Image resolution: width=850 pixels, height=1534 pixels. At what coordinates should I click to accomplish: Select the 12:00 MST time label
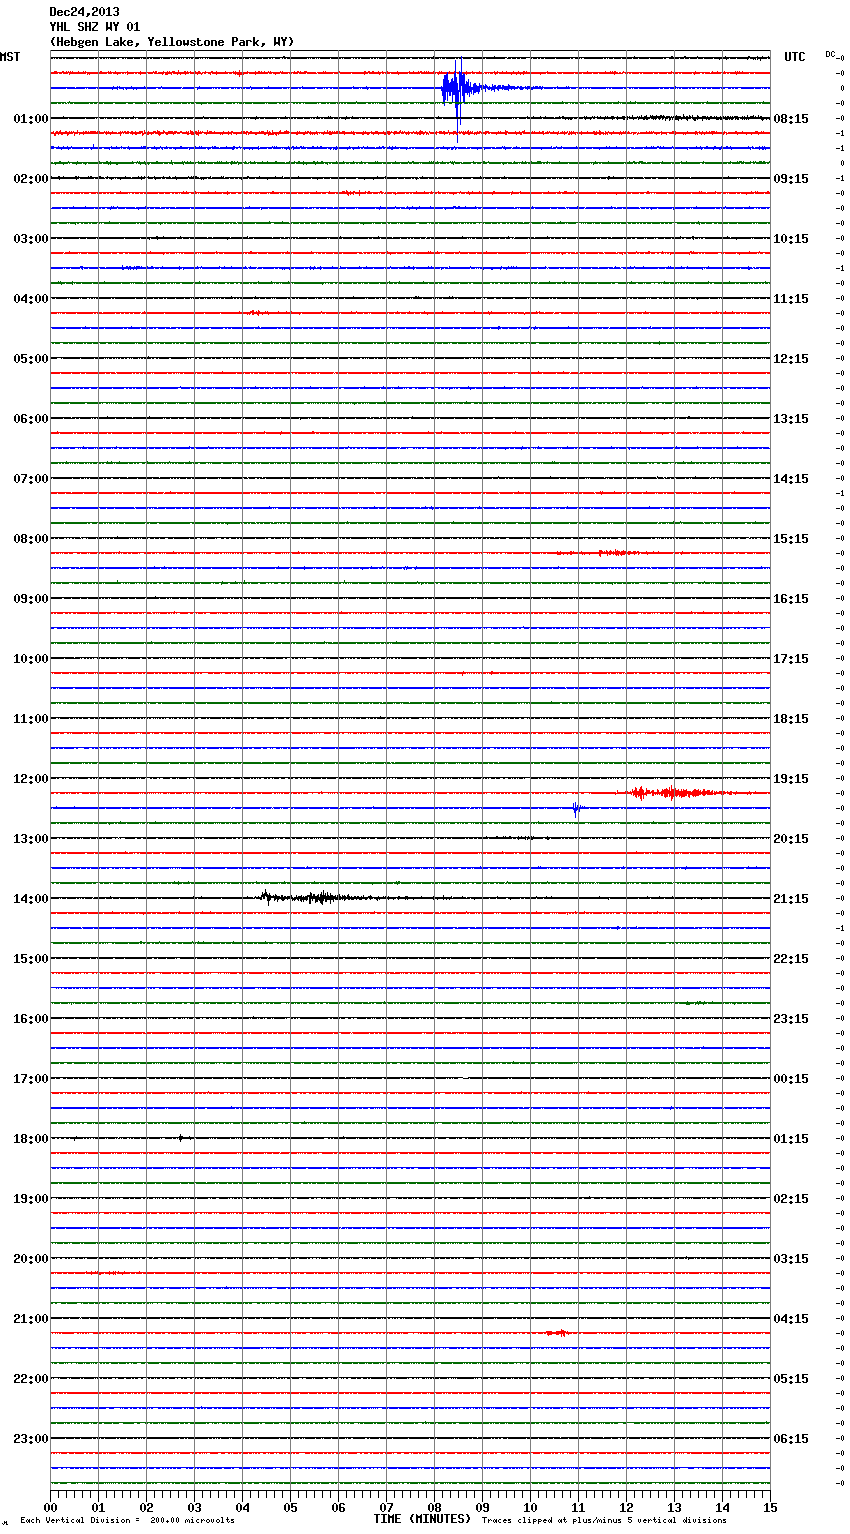[x=31, y=779]
